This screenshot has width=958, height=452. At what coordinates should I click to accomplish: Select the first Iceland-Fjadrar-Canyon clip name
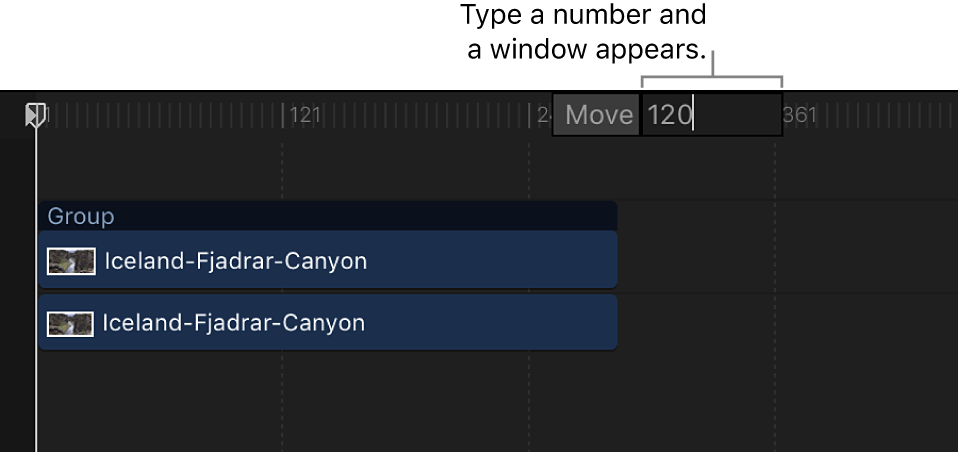235,262
